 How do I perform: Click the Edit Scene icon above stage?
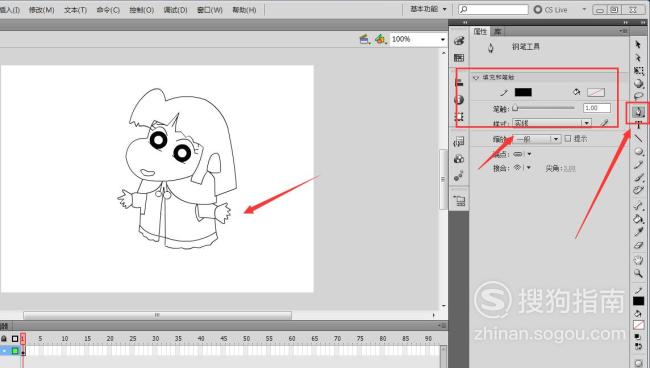click(364, 39)
